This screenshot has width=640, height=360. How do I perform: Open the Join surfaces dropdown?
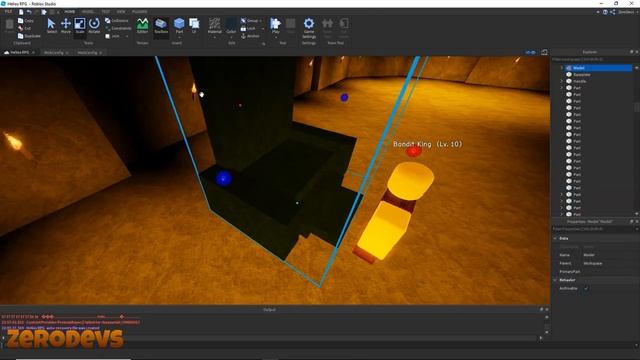pos(127,36)
